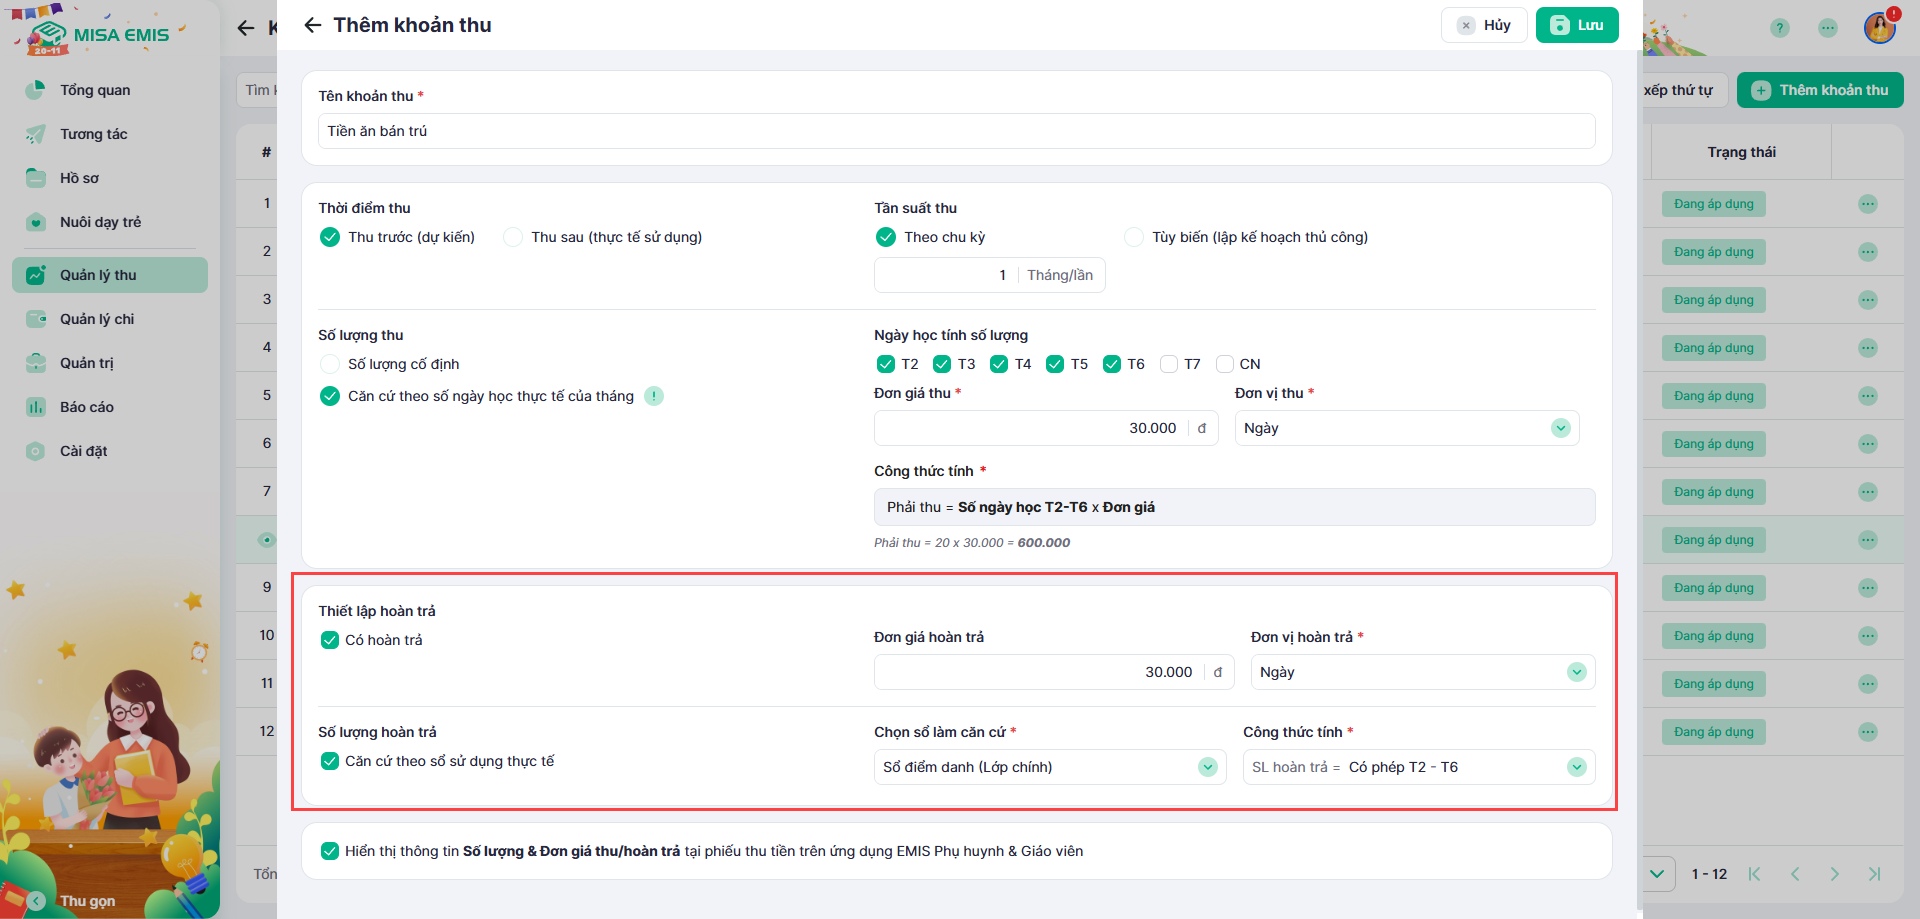Open the help question mark icon
Image resolution: width=1920 pixels, height=919 pixels.
pyautogui.click(x=1779, y=28)
